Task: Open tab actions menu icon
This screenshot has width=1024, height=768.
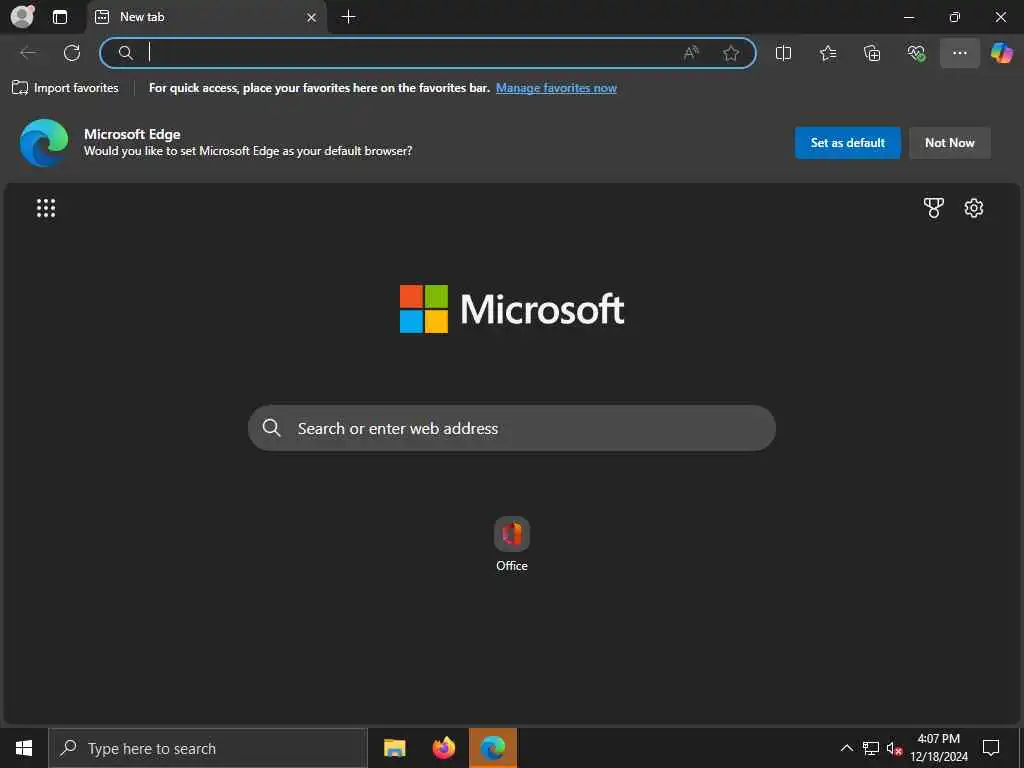Action: [60, 17]
